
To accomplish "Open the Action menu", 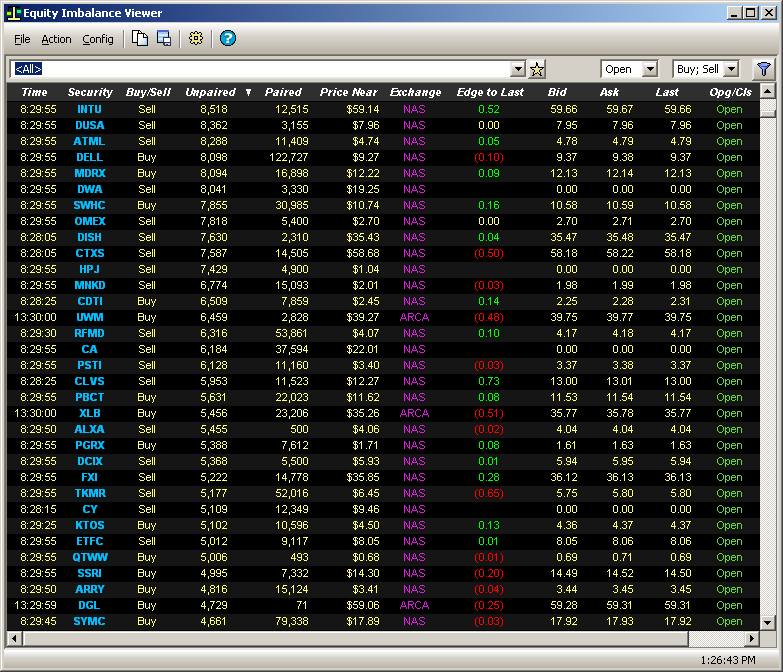I will click(x=56, y=39).
